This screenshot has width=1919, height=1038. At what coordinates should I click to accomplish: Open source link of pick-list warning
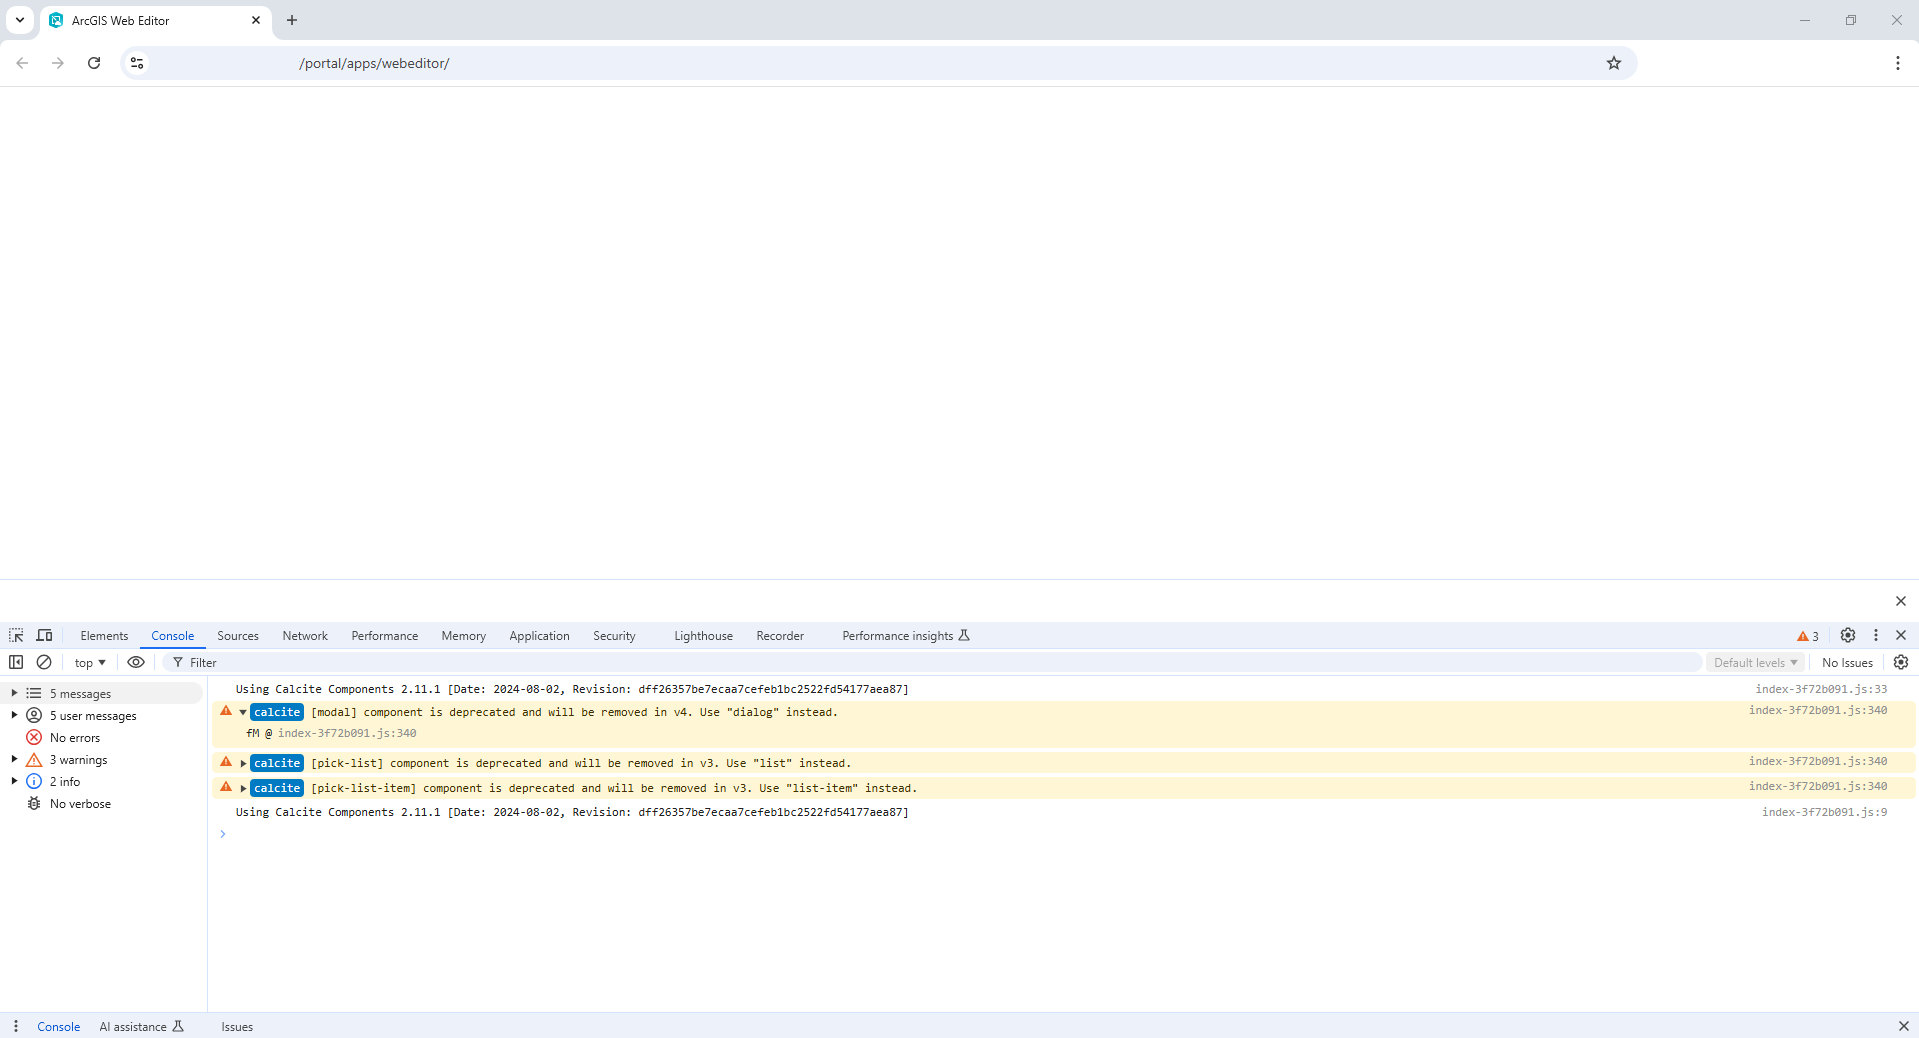1817,761
